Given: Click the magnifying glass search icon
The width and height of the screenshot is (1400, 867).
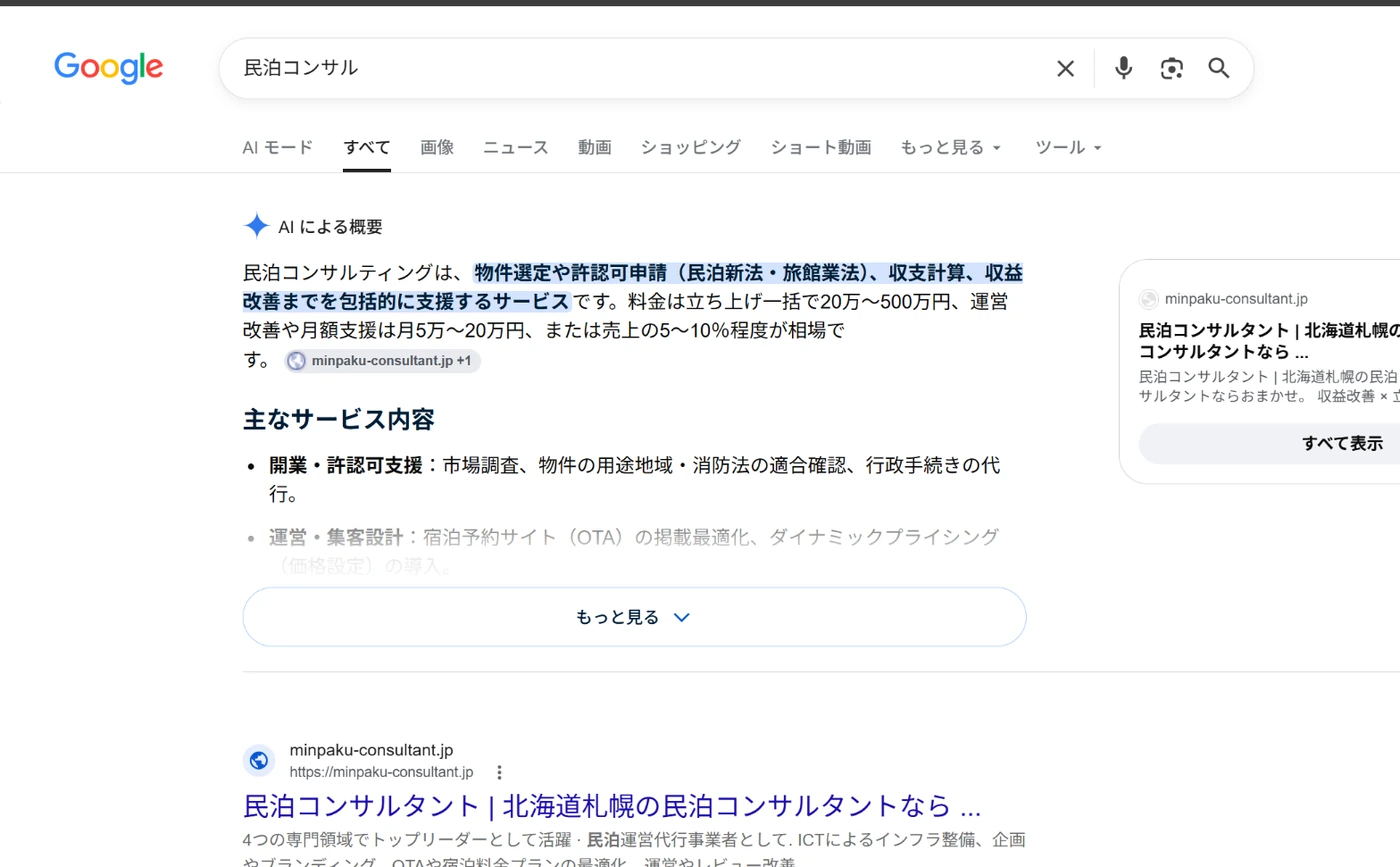Looking at the screenshot, I should tap(1218, 68).
